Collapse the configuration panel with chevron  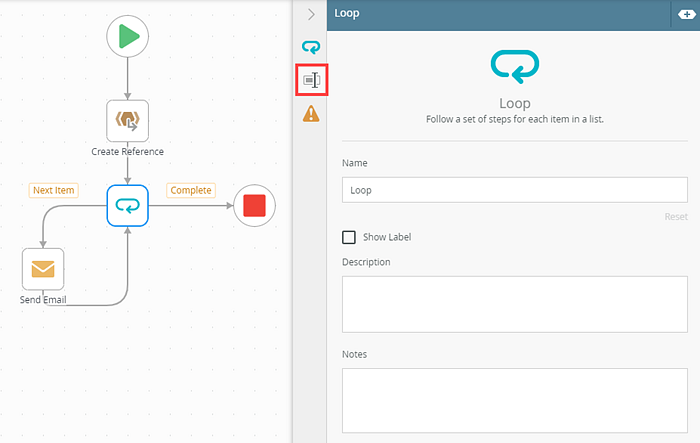coord(311,14)
